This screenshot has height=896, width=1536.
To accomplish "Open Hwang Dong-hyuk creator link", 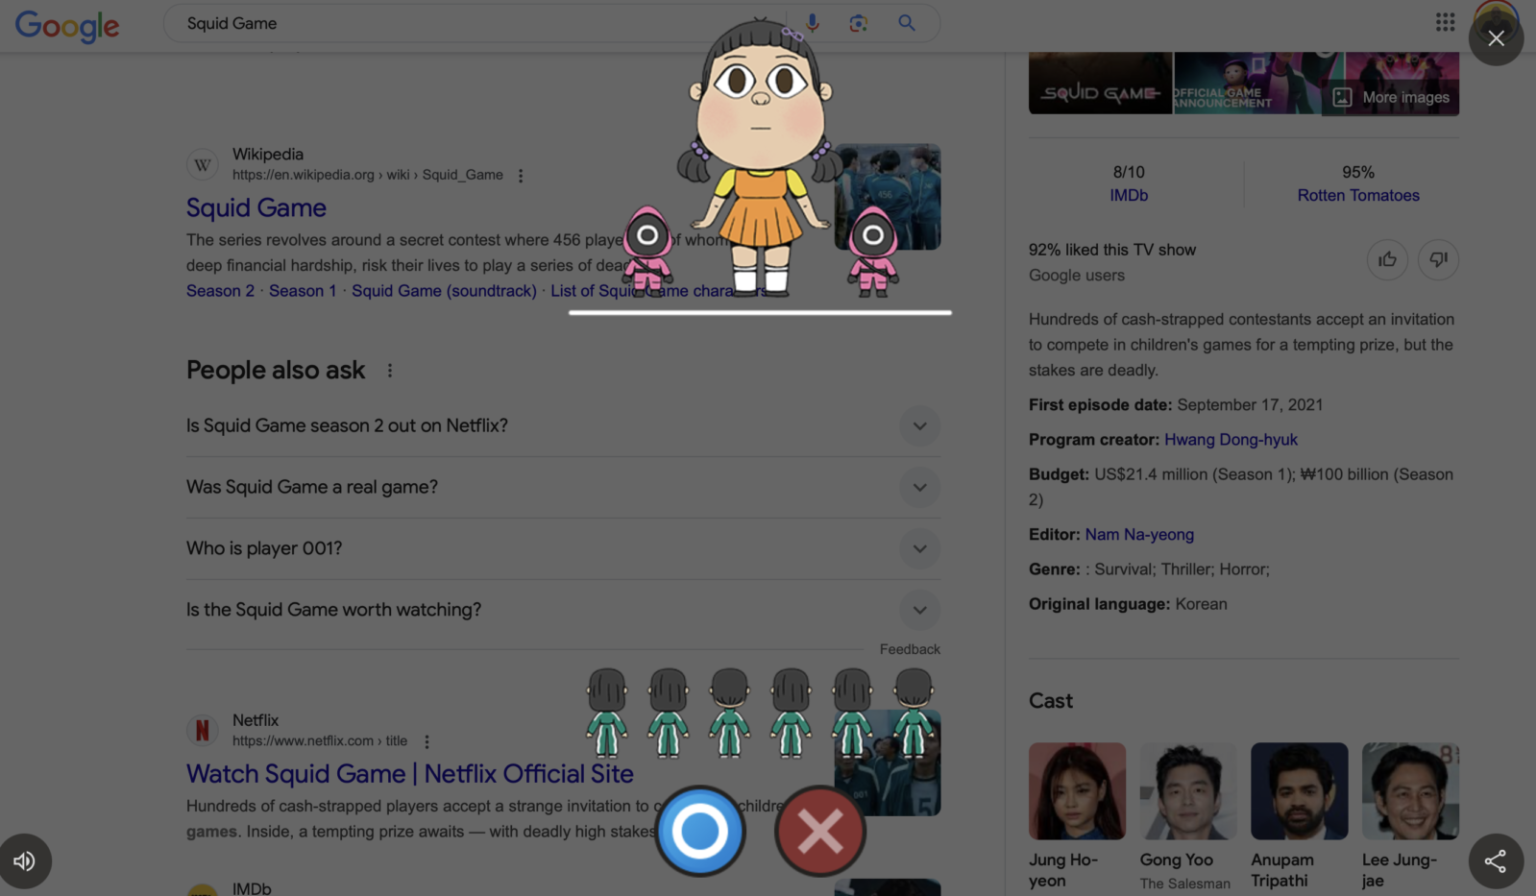I will [x=1231, y=440].
